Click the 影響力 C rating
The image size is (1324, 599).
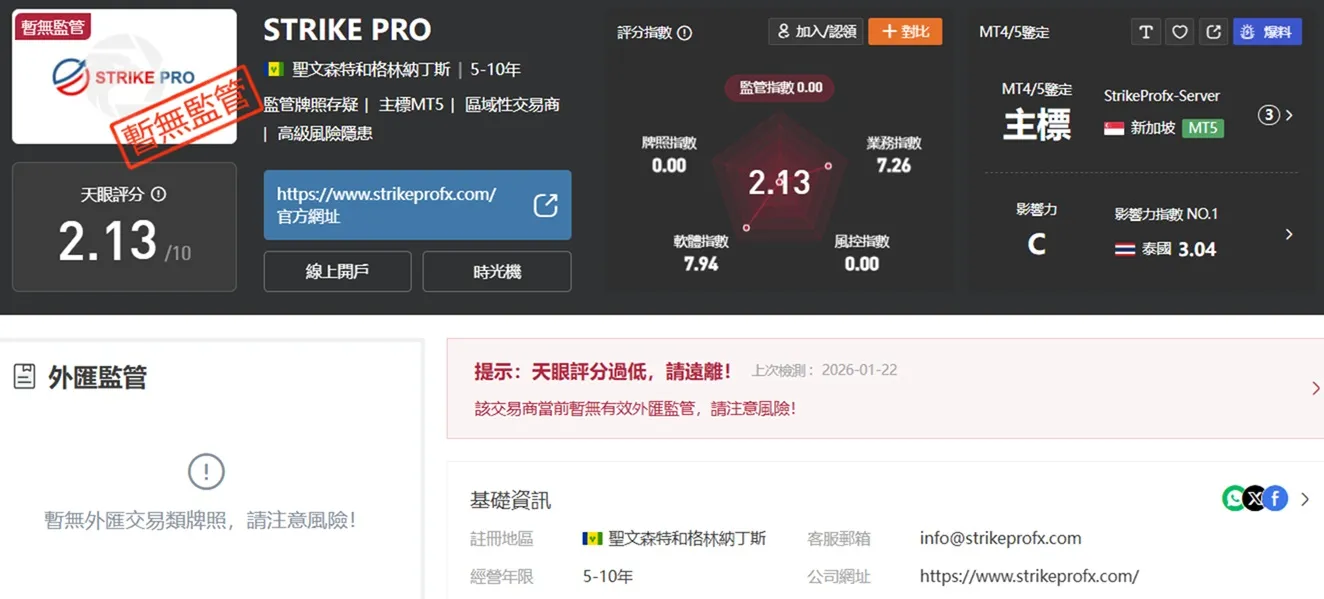coord(1036,244)
